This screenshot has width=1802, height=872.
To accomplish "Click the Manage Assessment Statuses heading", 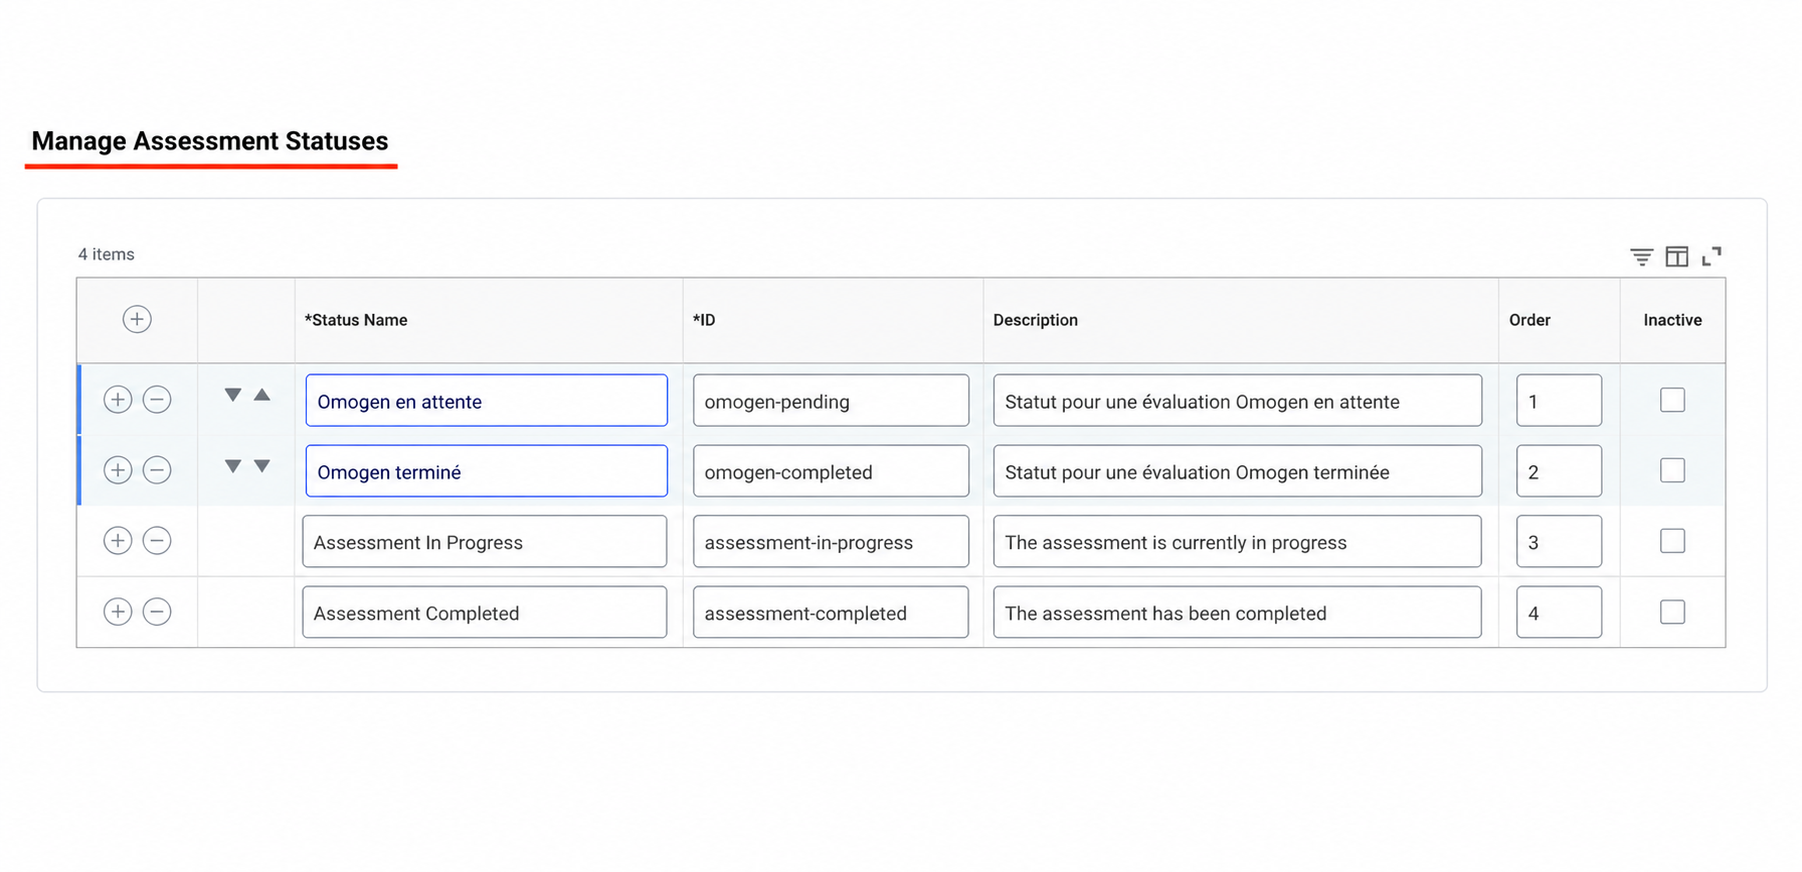I will click(x=210, y=141).
